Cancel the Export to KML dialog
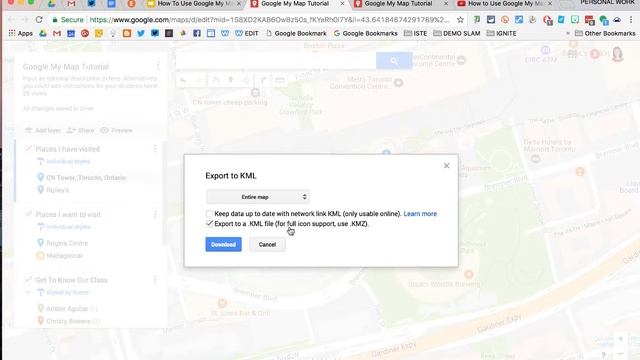The height and width of the screenshot is (360, 640). coord(267,244)
